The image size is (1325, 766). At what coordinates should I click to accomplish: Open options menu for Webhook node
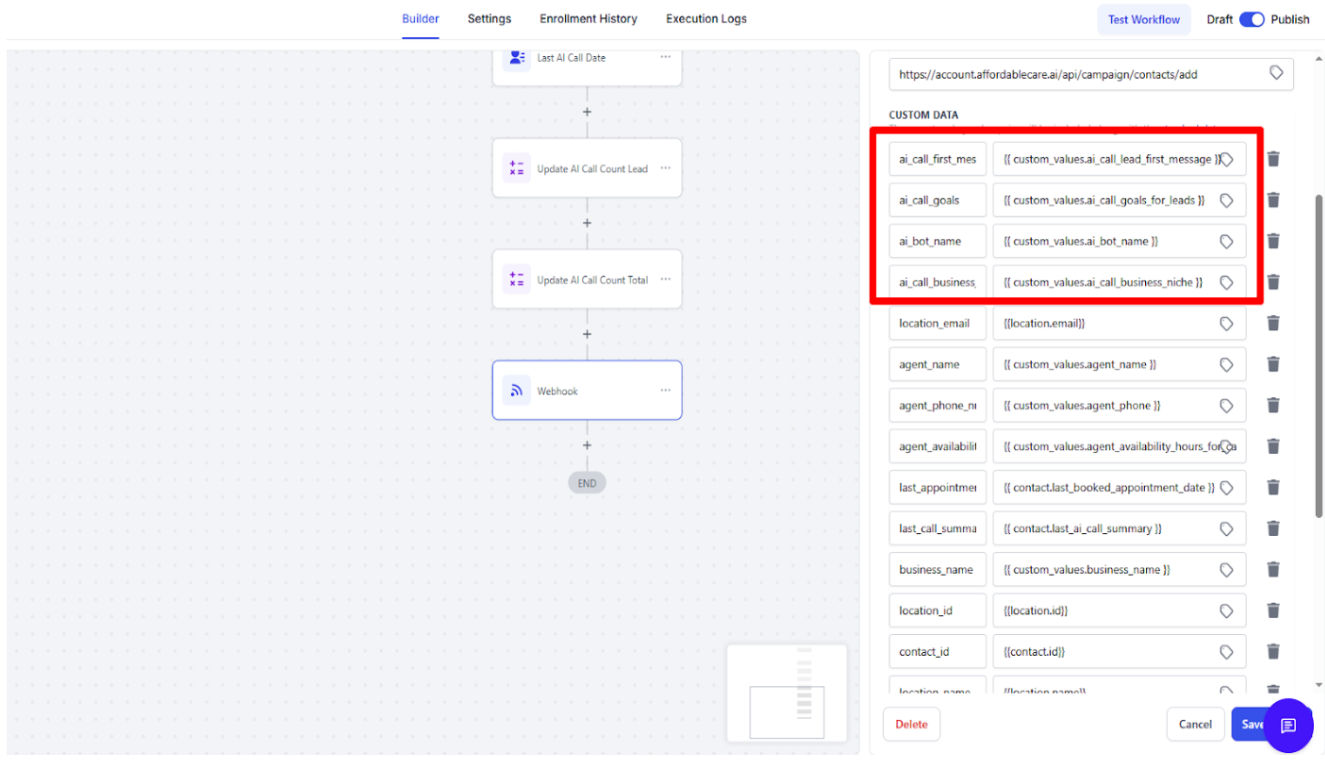(665, 390)
